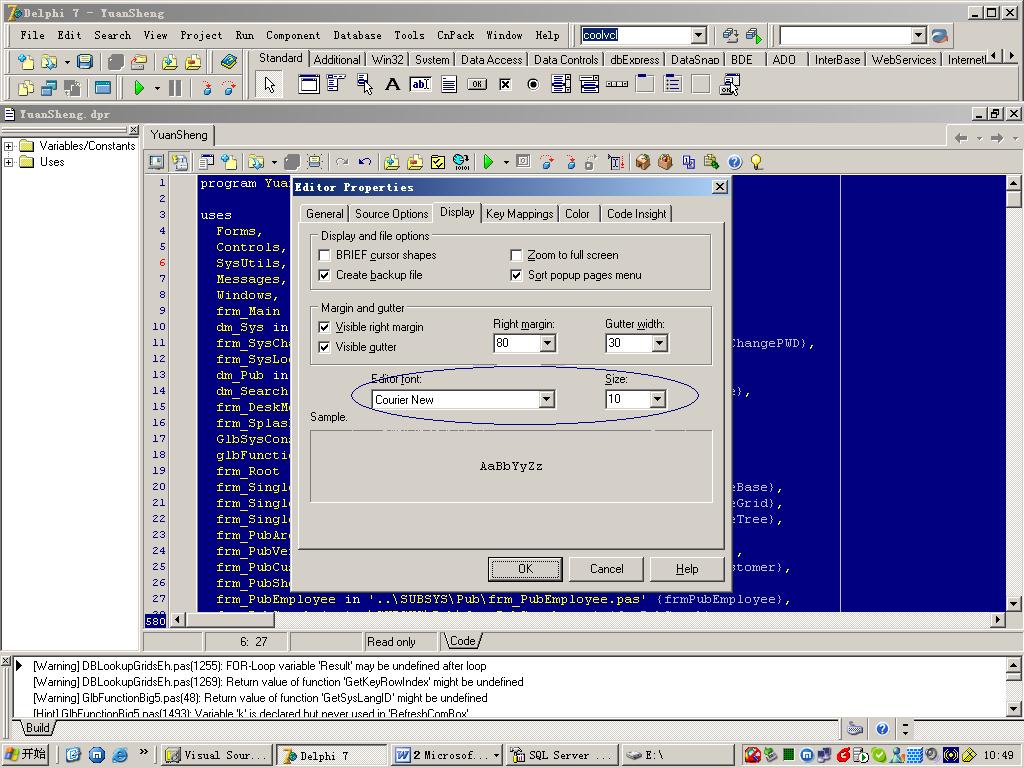Select the RadioButton component in palette
1024x768 pixels.
[x=533, y=85]
